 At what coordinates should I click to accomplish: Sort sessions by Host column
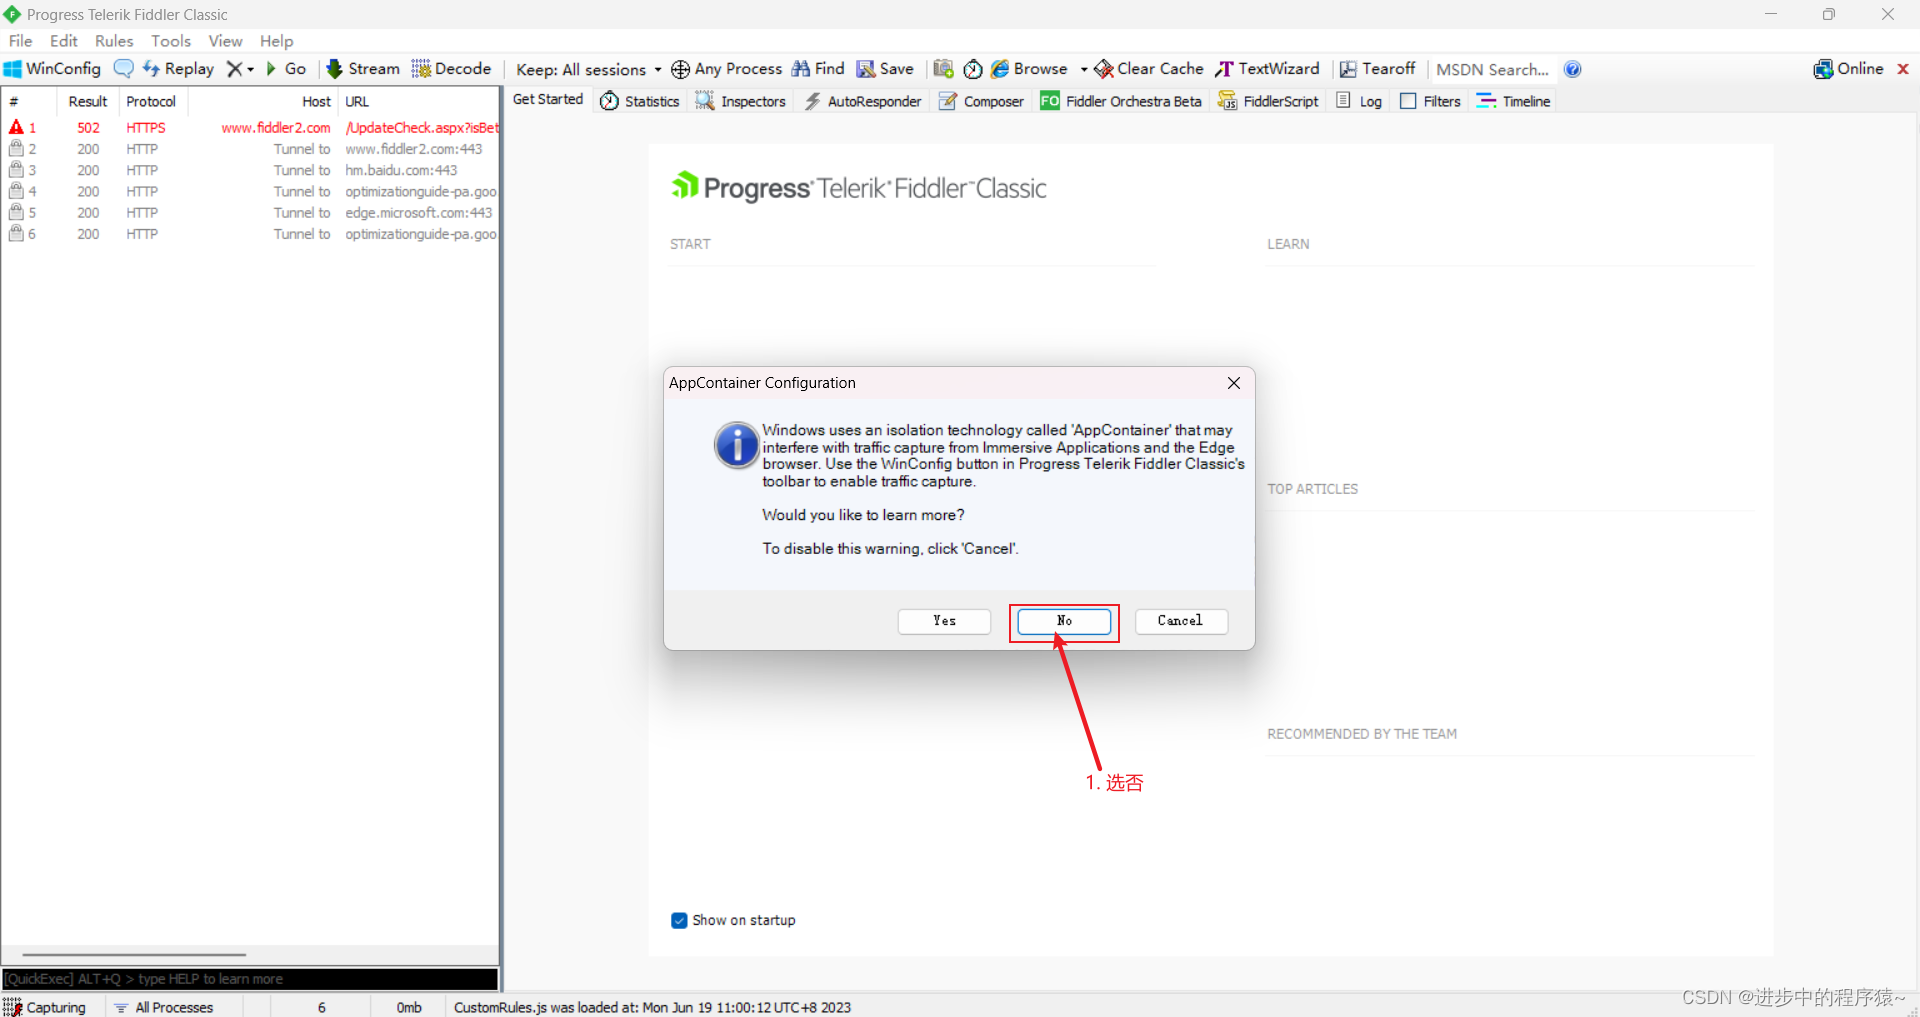pos(264,101)
